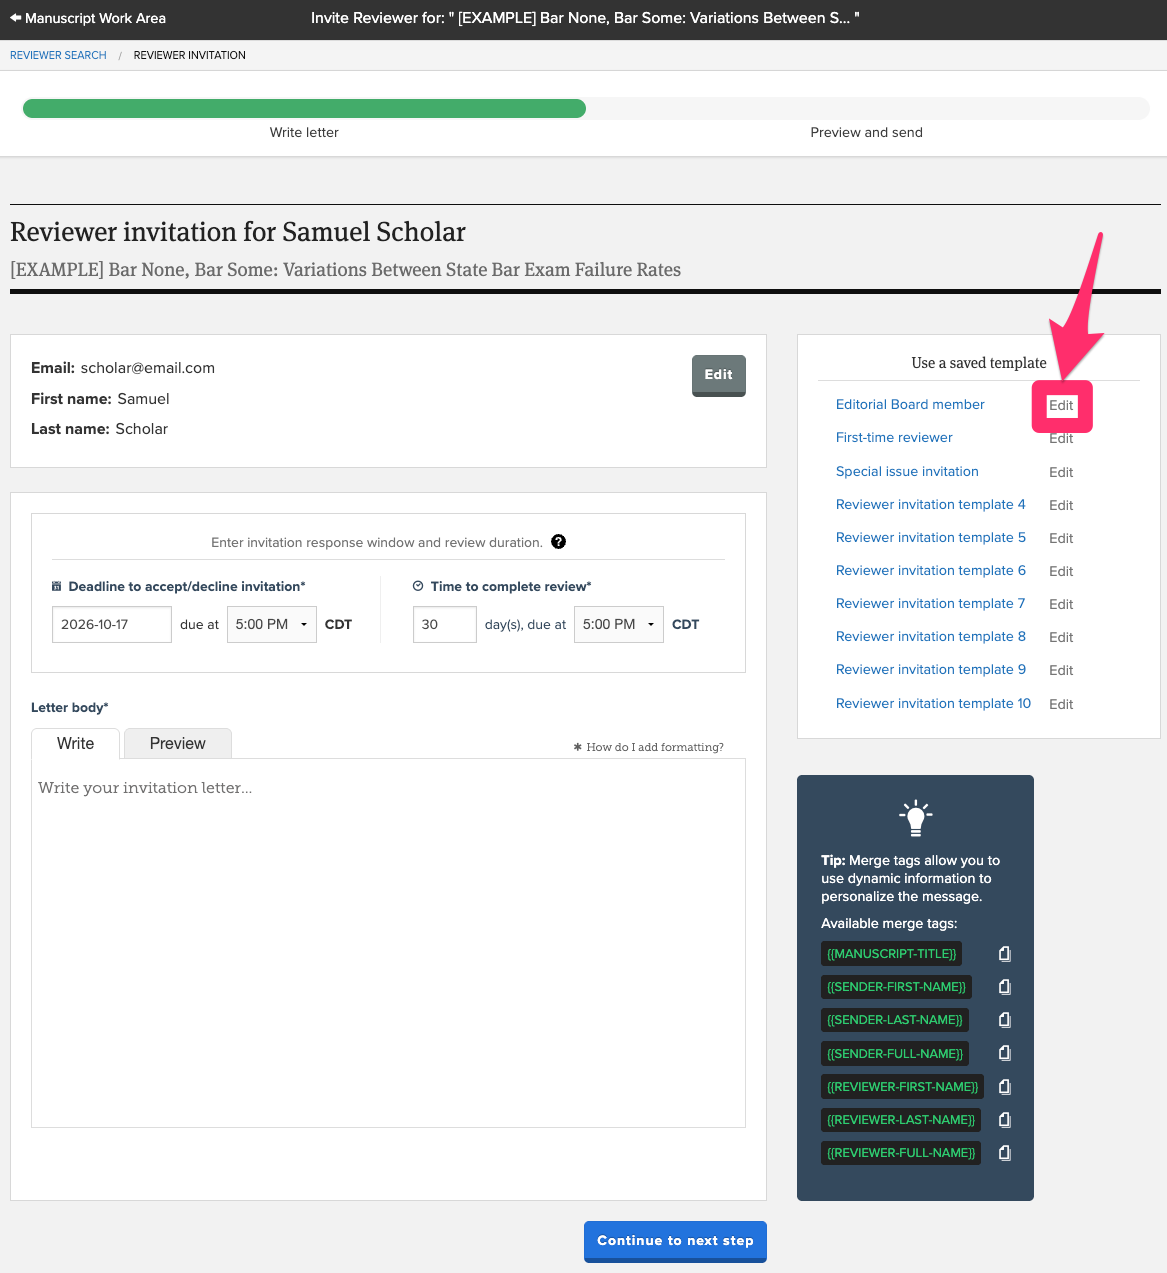Select Reviewer invitation template 4
This screenshot has height=1273, width=1167.
point(931,504)
